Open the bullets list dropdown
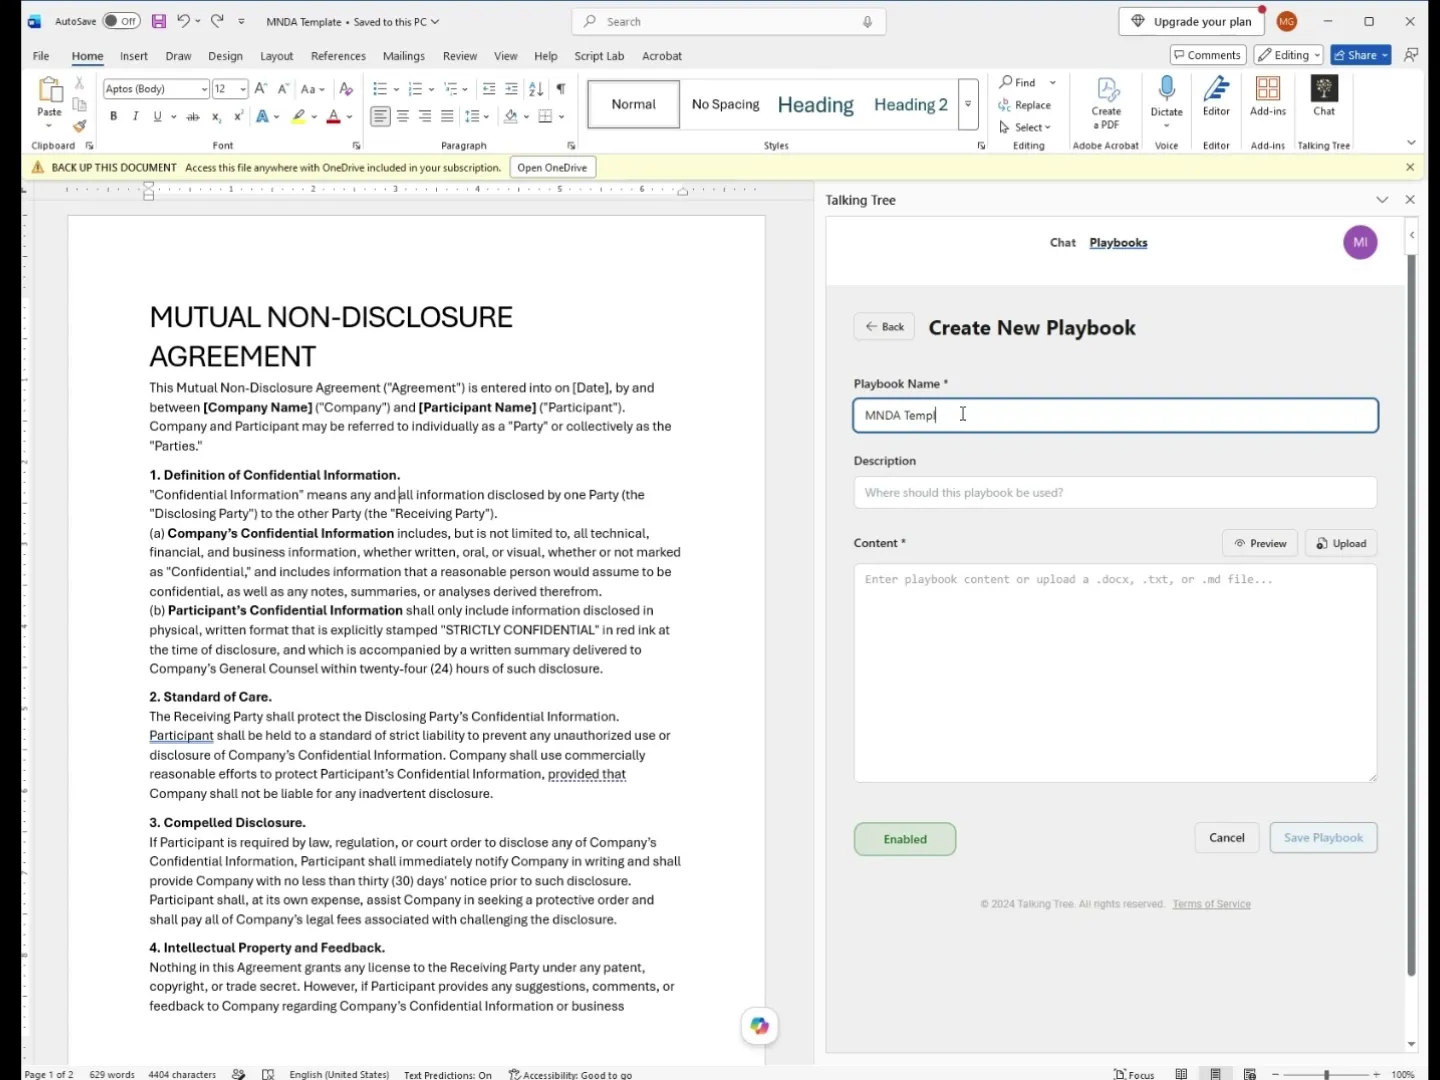The width and height of the screenshot is (1440, 1080). [396, 89]
